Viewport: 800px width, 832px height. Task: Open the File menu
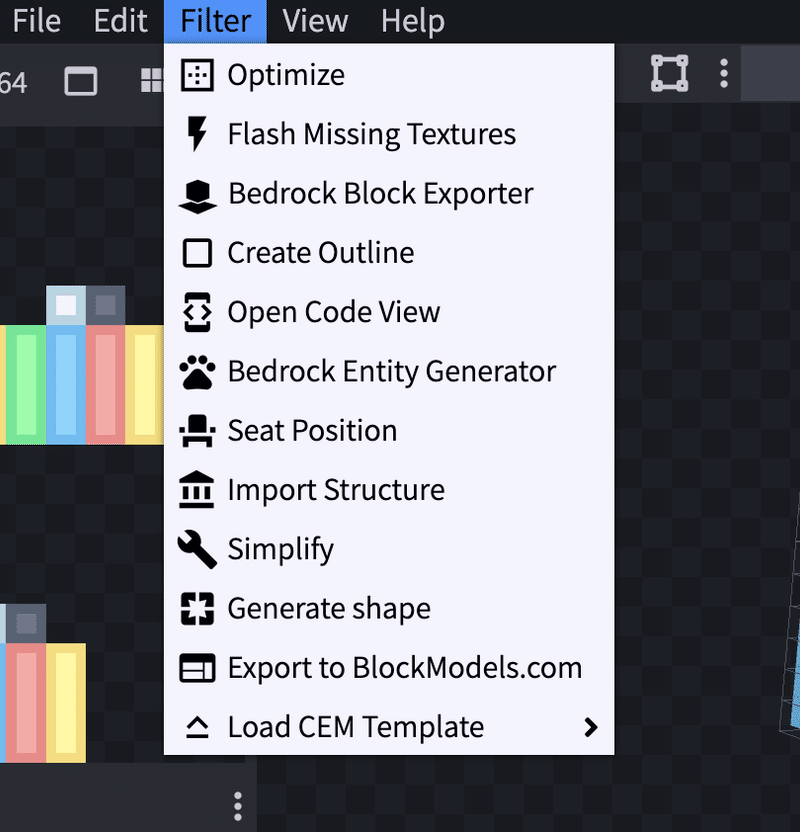click(x=37, y=21)
